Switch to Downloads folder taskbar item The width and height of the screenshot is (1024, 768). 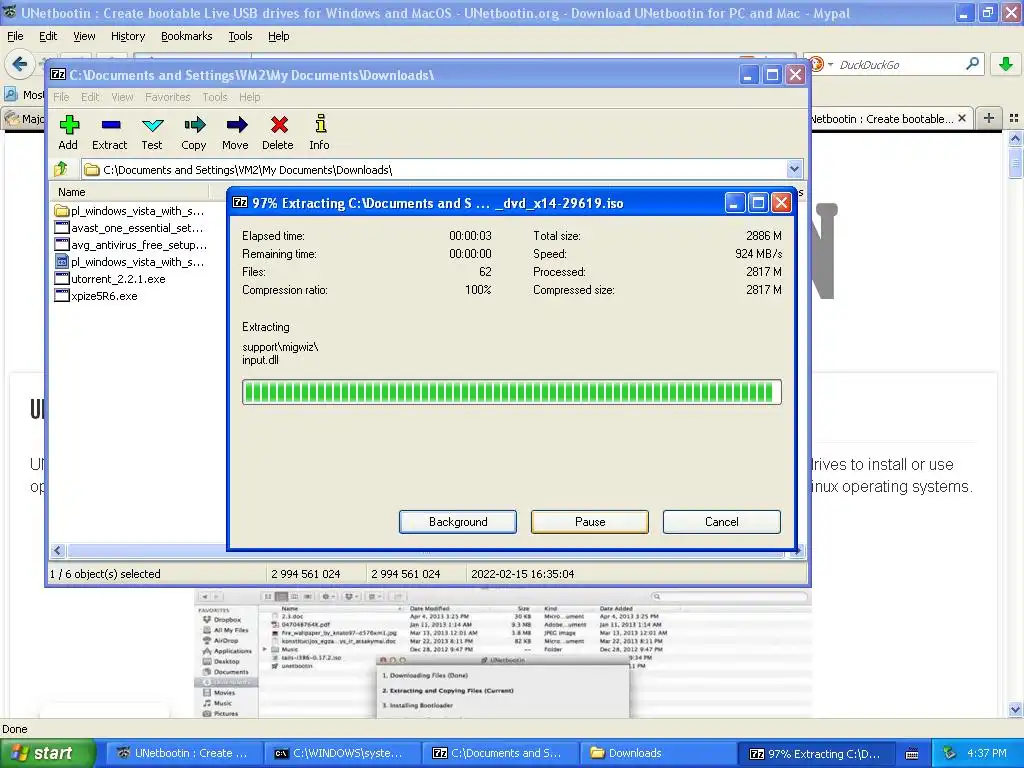(658, 753)
